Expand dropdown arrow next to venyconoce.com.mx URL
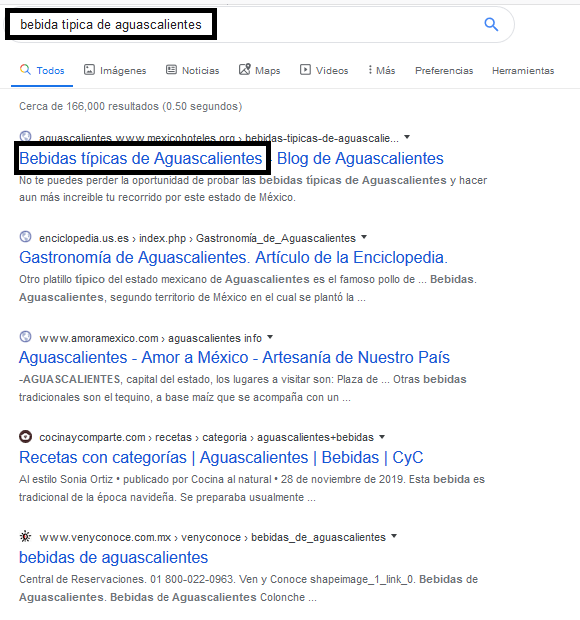Screen dimensions: 580x620 coord(394,537)
